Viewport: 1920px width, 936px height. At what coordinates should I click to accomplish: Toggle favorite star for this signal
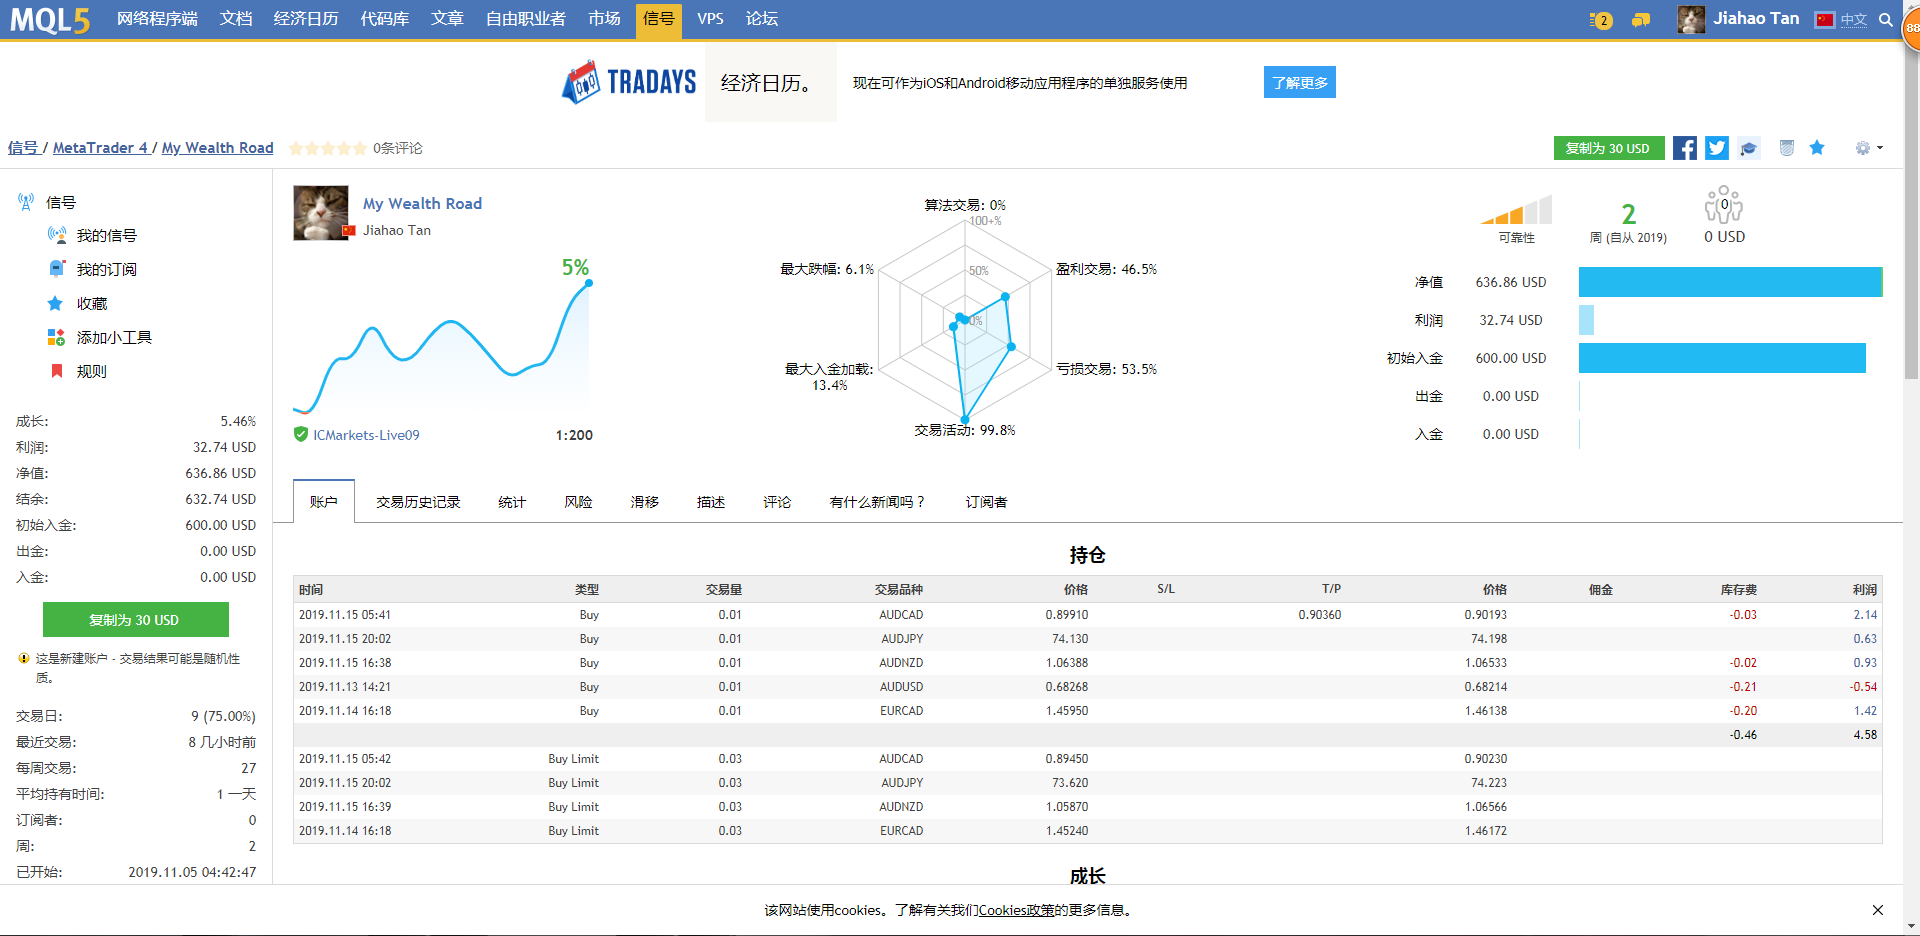coord(1817,148)
